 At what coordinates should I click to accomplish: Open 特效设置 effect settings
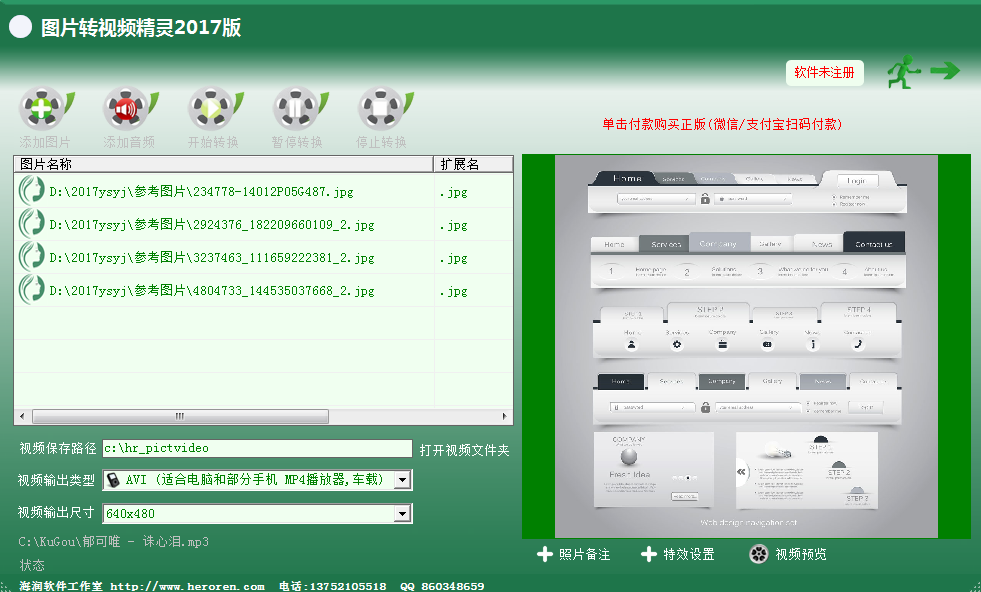[x=688, y=554]
